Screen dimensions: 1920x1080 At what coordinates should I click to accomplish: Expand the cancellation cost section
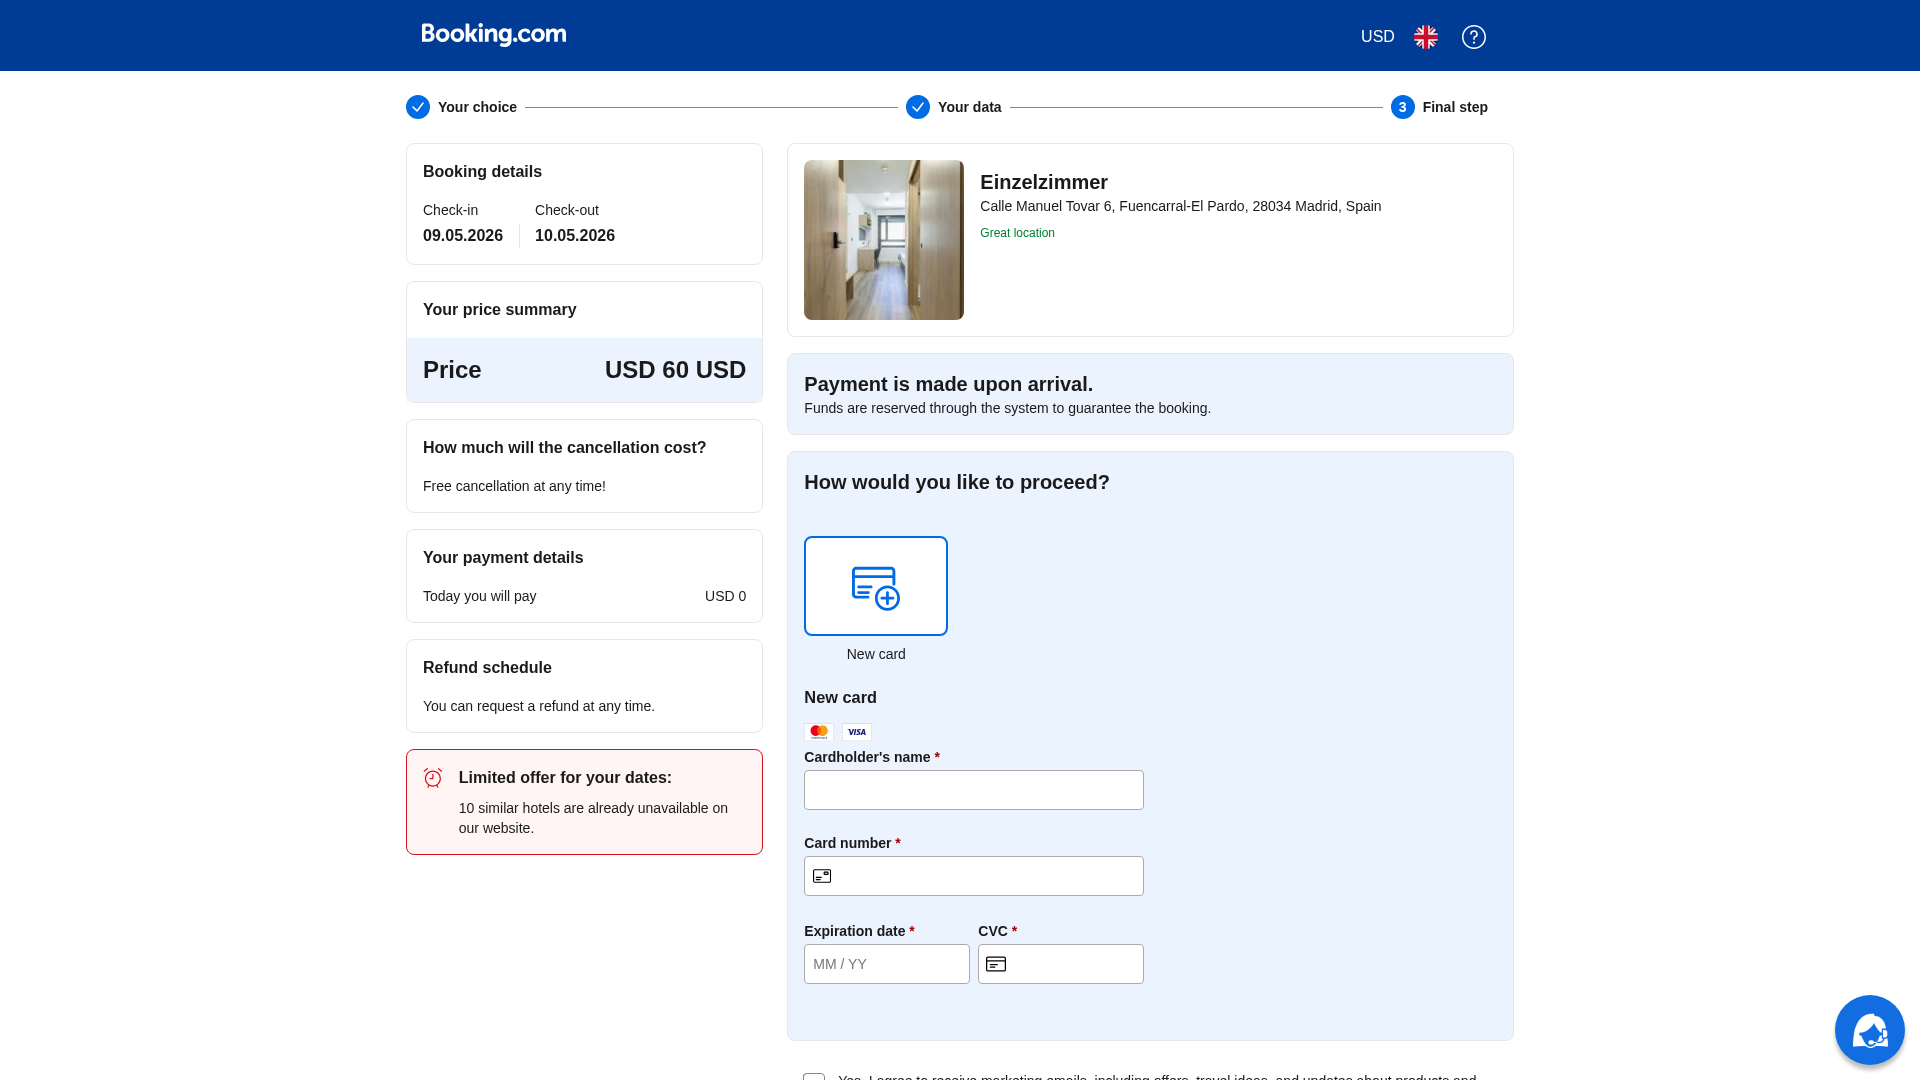tap(564, 447)
